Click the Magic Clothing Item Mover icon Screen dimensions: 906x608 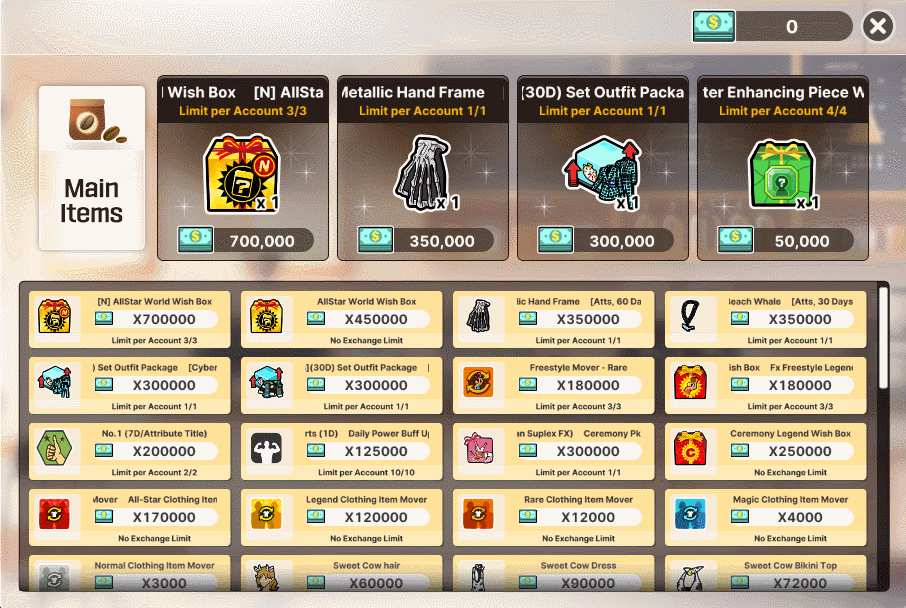point(690,514)
